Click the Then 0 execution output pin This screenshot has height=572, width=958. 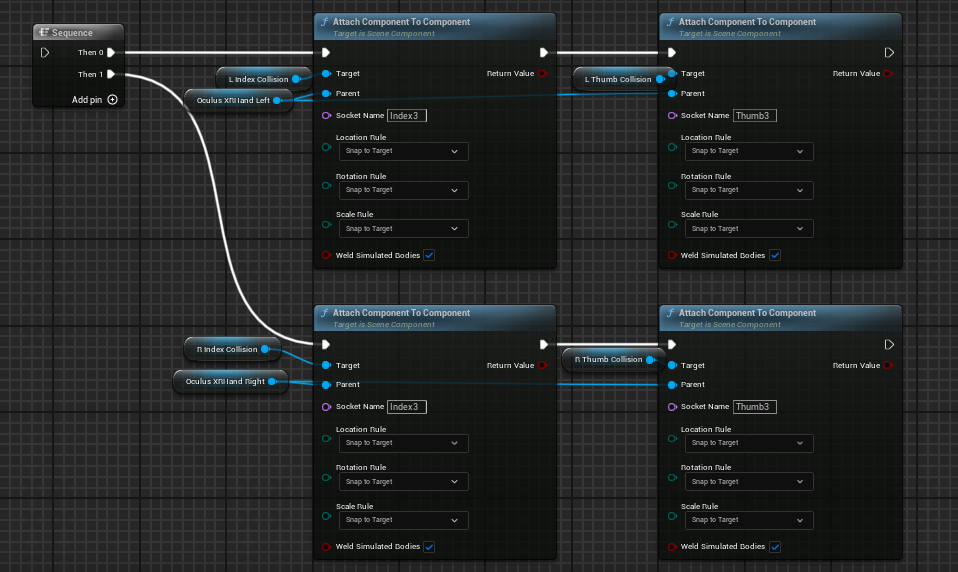pyautogui.click(x=111, y=52)
